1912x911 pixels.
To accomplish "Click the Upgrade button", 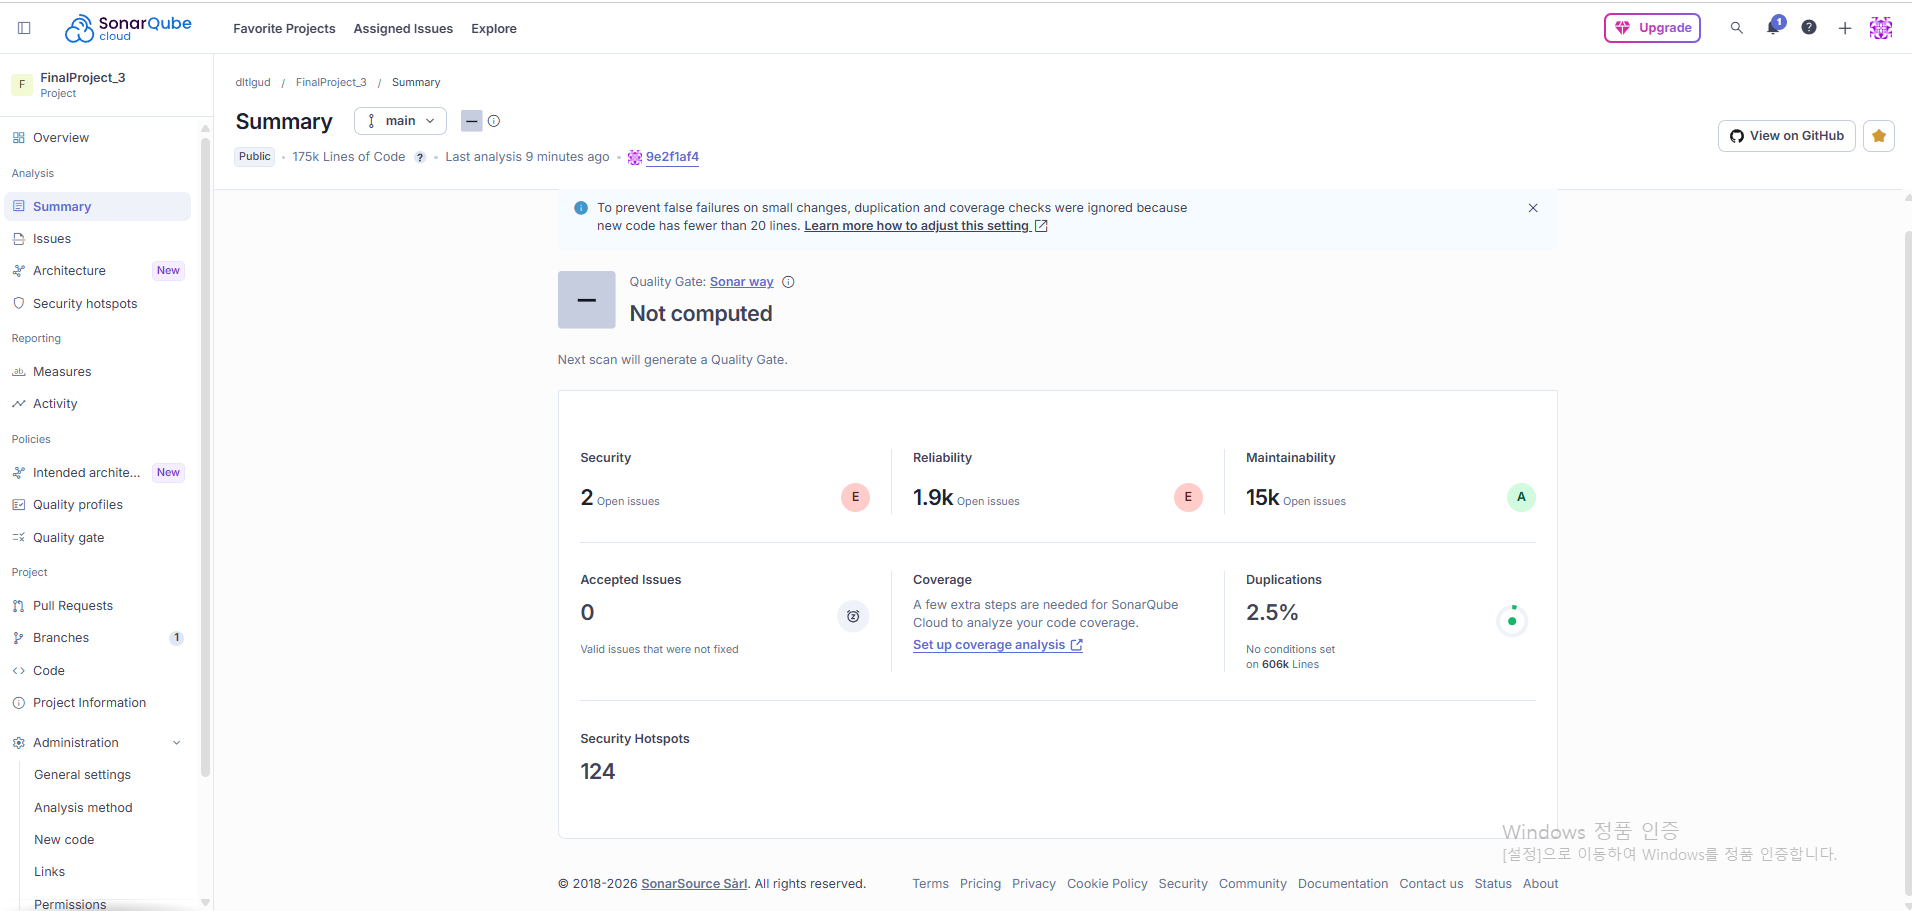I will [1652, 28].
